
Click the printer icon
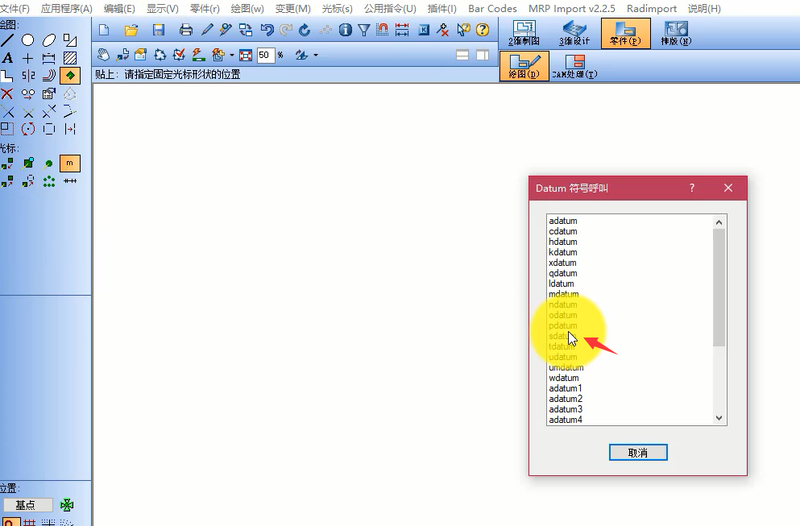point(186,30)
